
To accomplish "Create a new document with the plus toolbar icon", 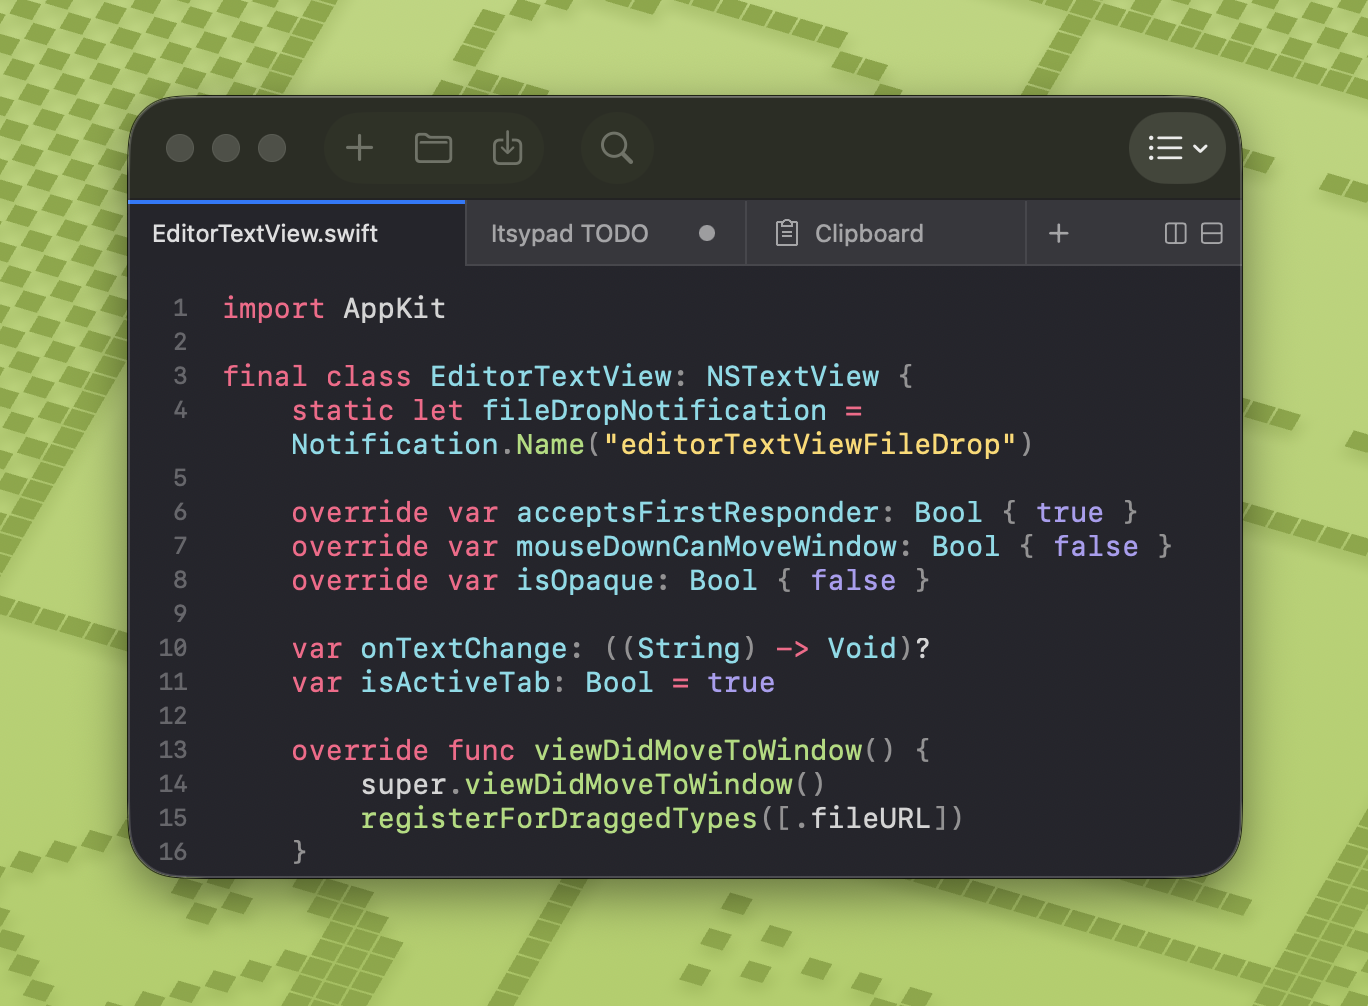I will [x=358, y=147].
